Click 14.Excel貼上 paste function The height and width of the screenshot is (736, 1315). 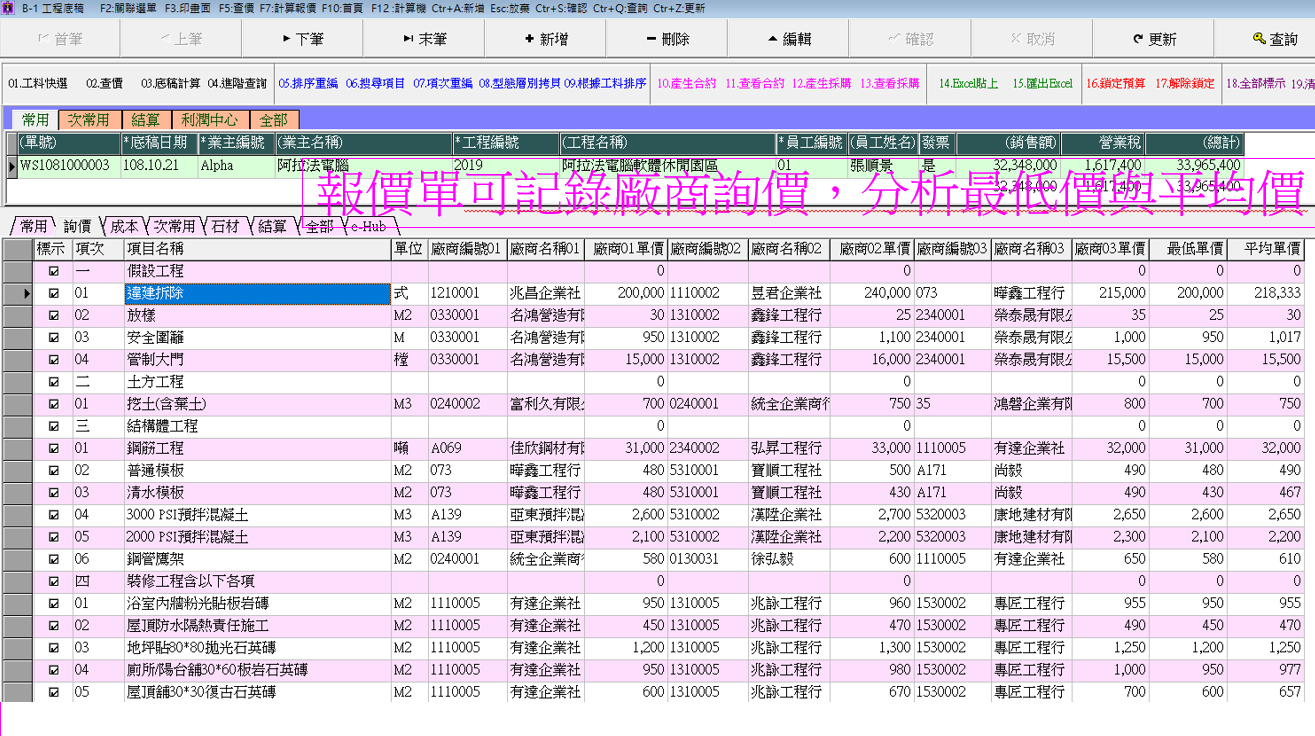(967, 84)
